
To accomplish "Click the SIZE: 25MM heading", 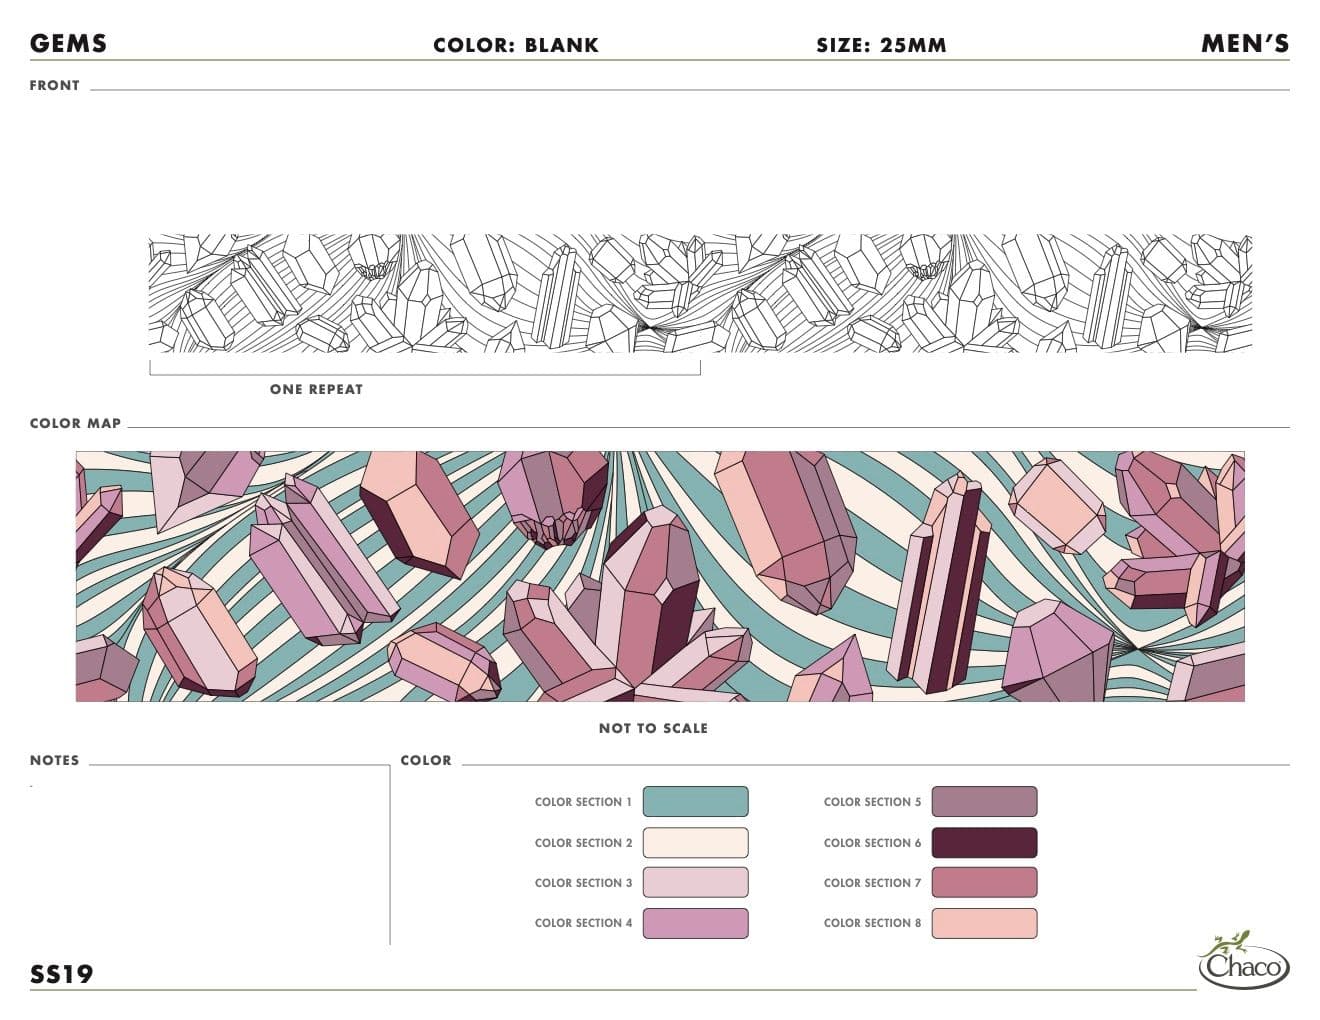I will pyautogui.click(x=881, y=45).
